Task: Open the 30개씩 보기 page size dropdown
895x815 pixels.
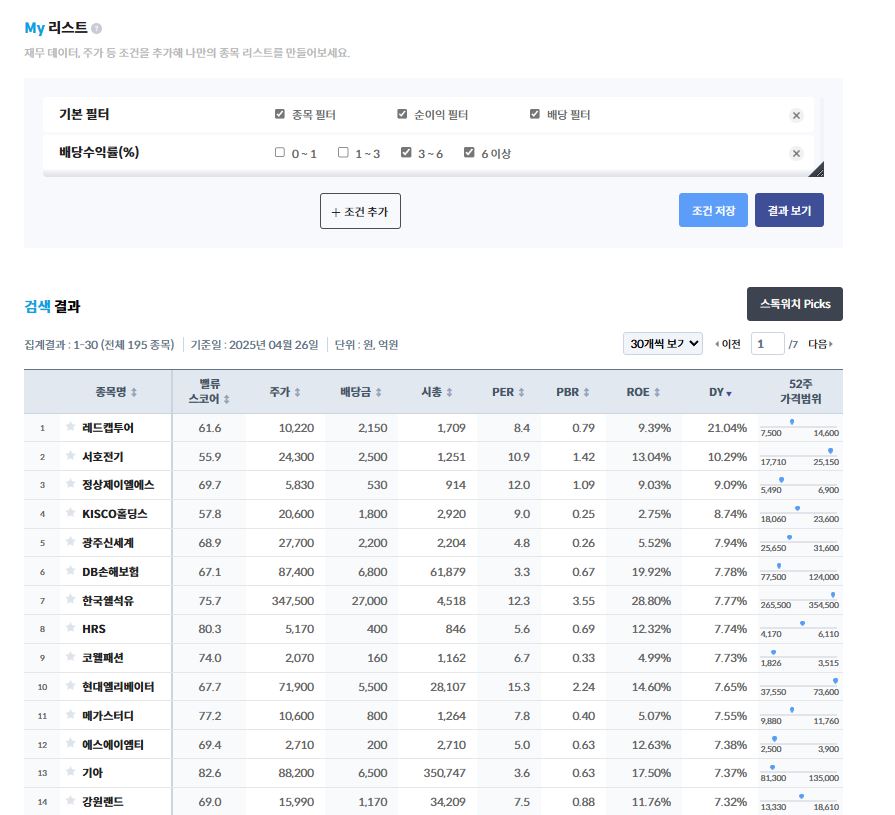Action: [x=663, y=344]
